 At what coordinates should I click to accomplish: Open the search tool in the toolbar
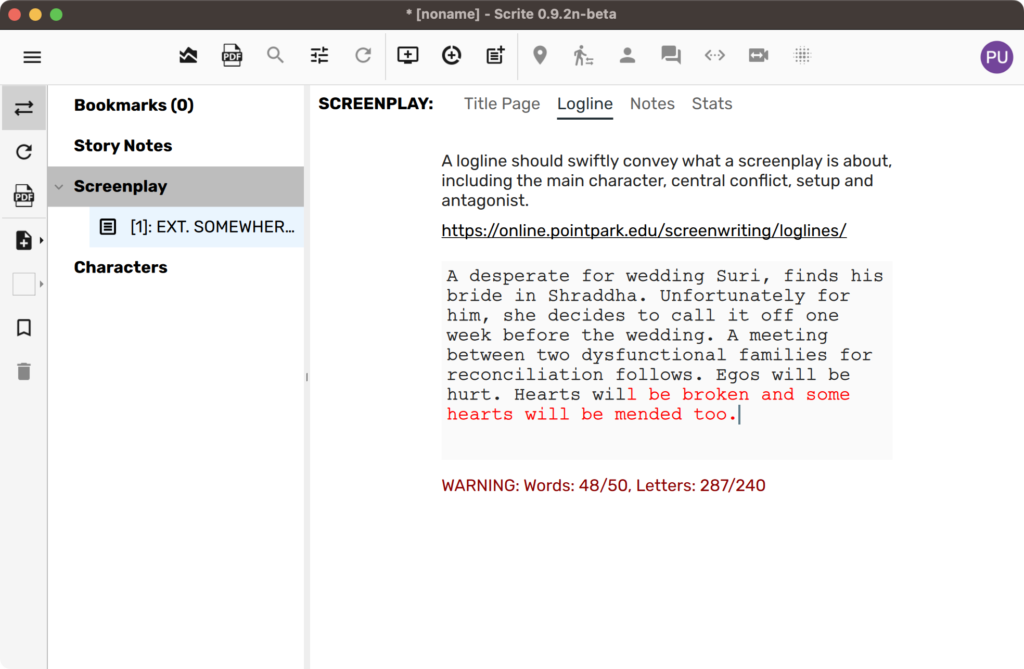click(x=275, y=55)
